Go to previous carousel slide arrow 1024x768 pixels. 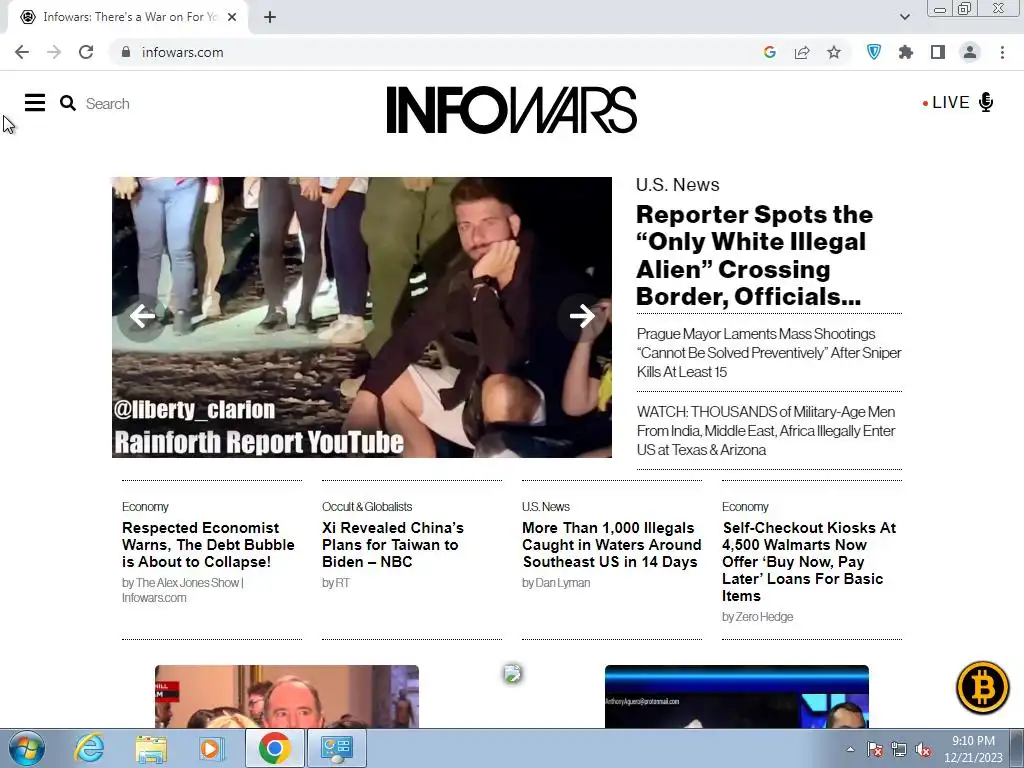(x=142, y=317)
